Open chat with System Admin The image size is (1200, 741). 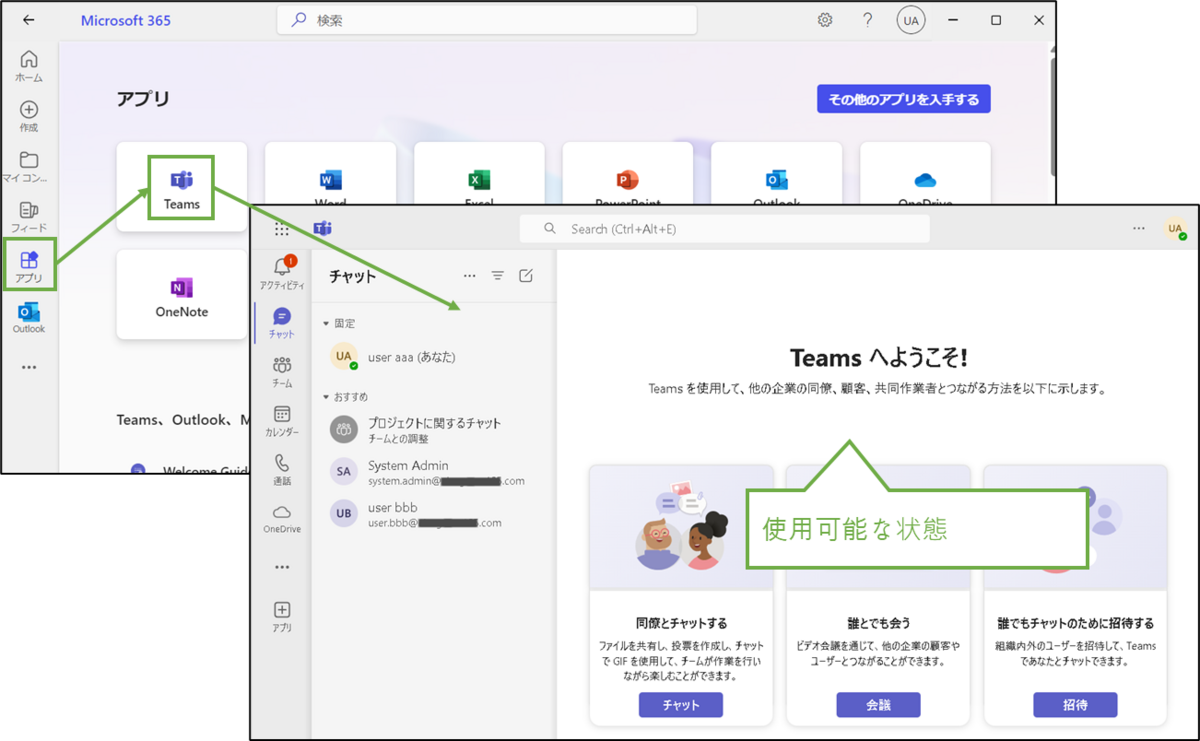[x=433, y=472]
